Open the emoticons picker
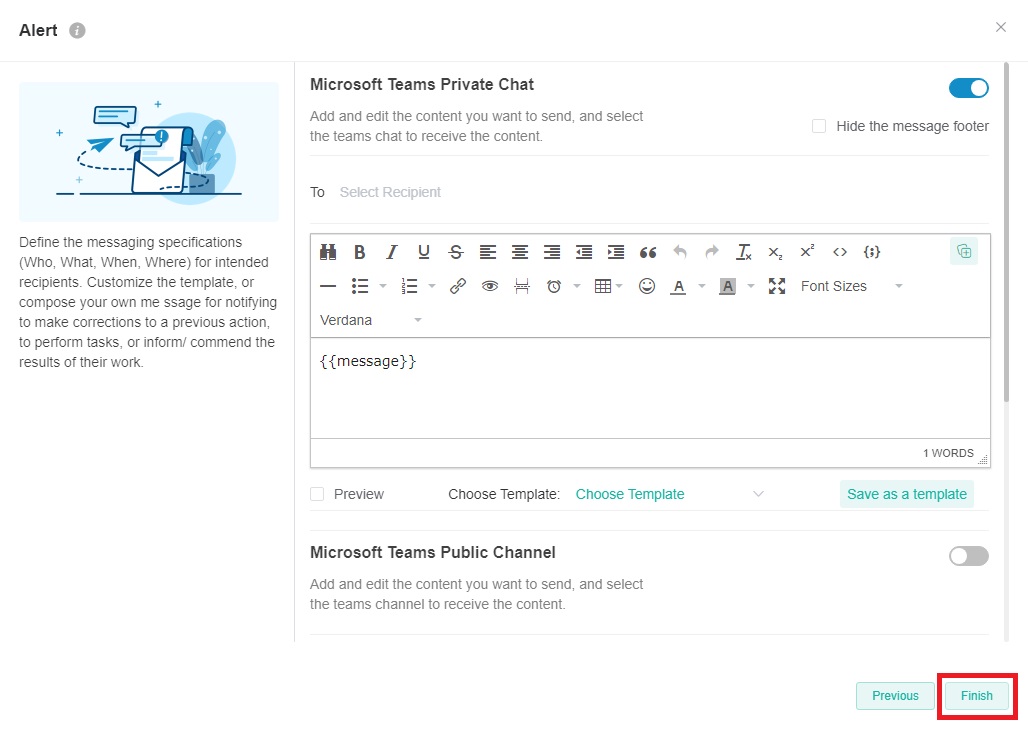 (x=647, y=286)
